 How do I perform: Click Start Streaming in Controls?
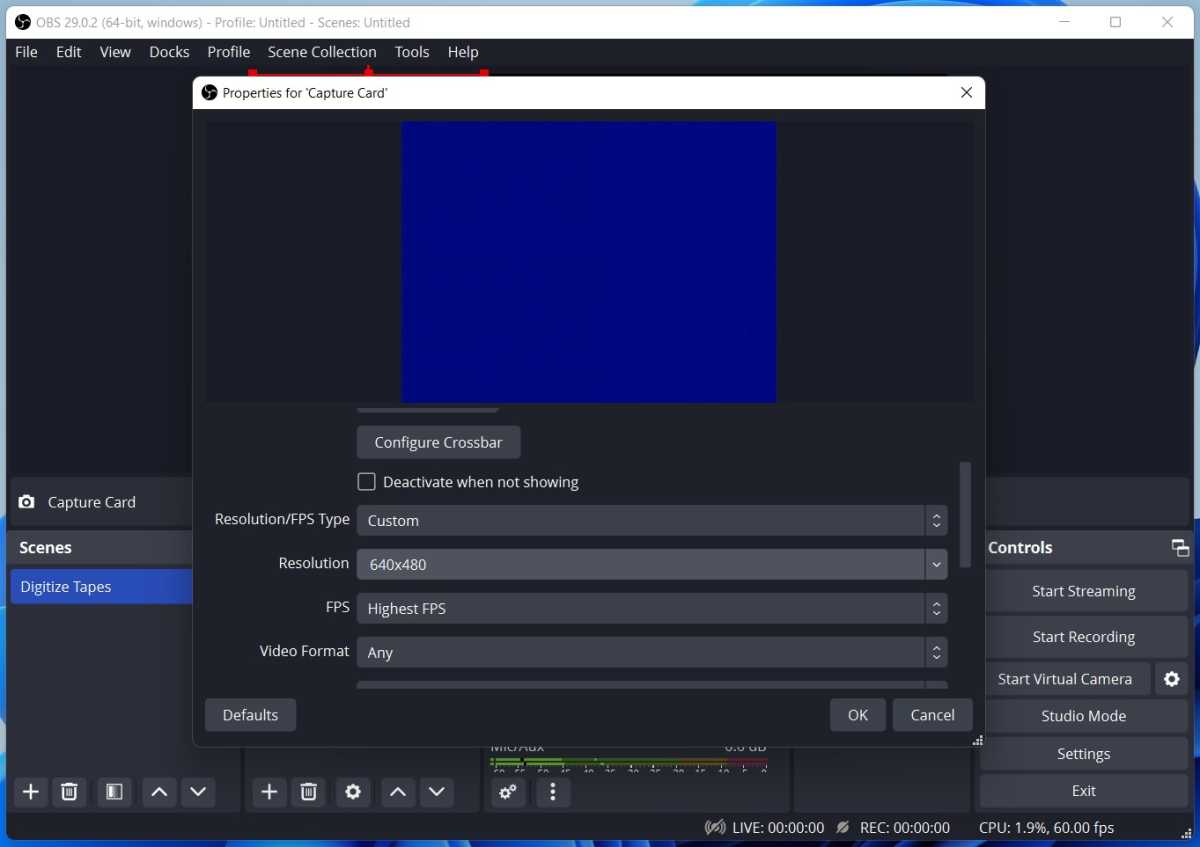(x=1084, y=591)
